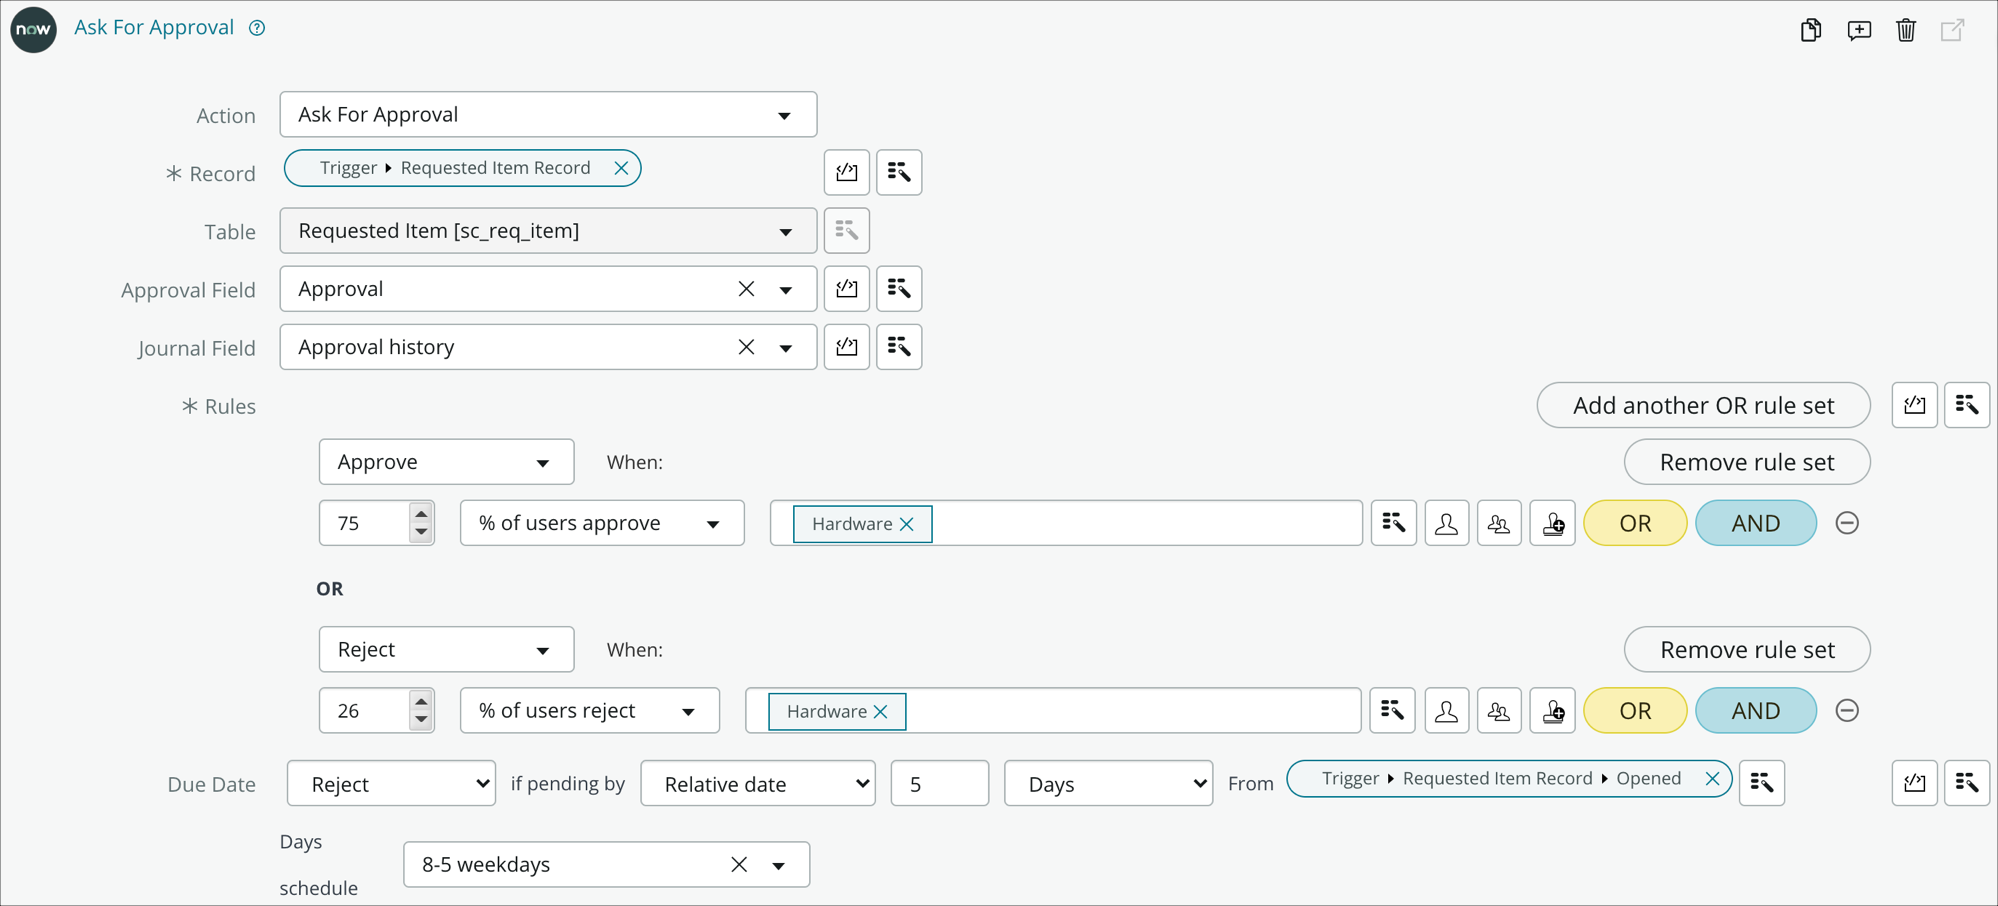Viewport: 1998px width, 906px height.
Task: Increment the 75 approval percentage stepper
Action: click(421, 514)
